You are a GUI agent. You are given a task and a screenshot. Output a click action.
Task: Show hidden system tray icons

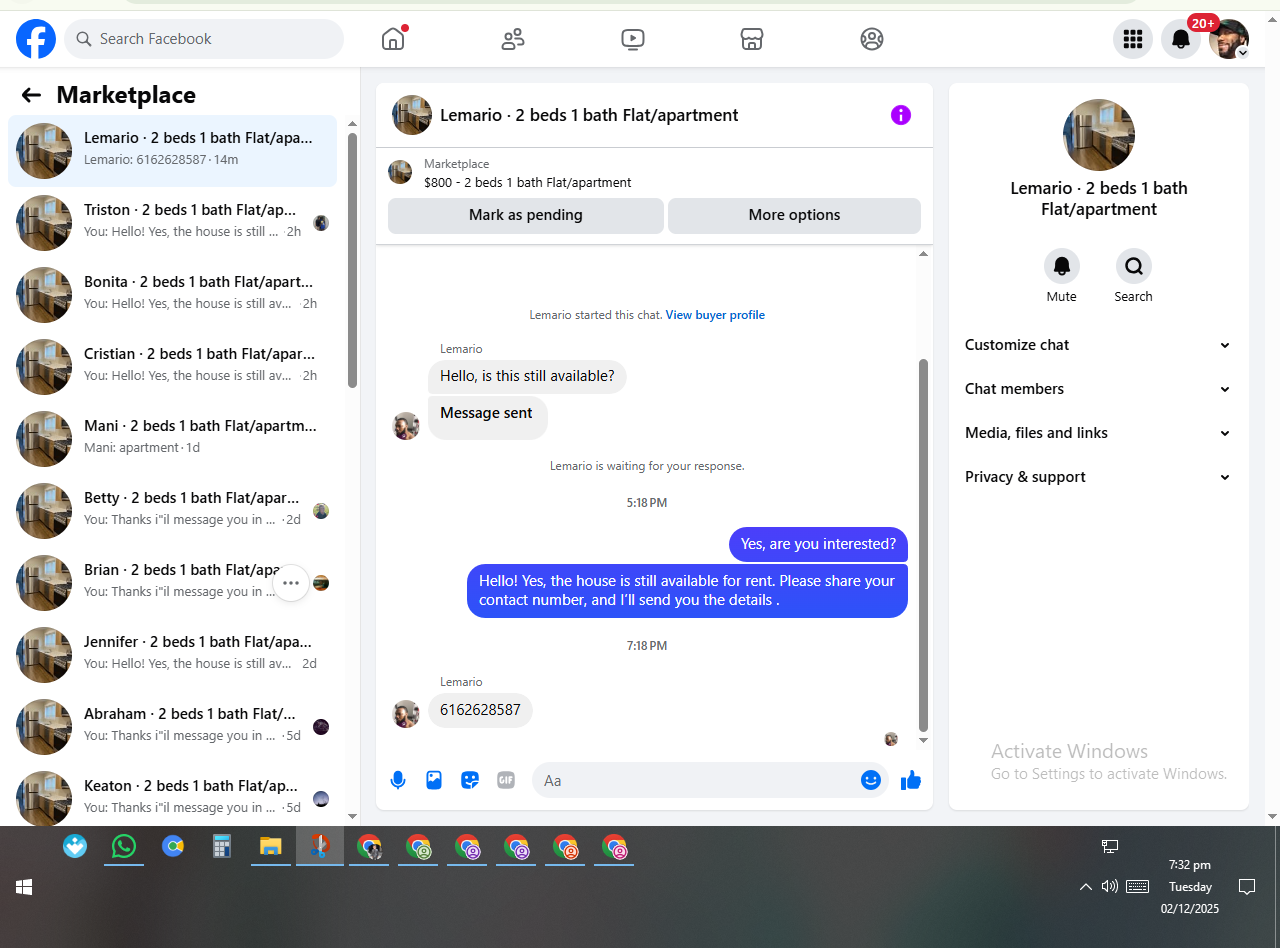point(1085,886)
